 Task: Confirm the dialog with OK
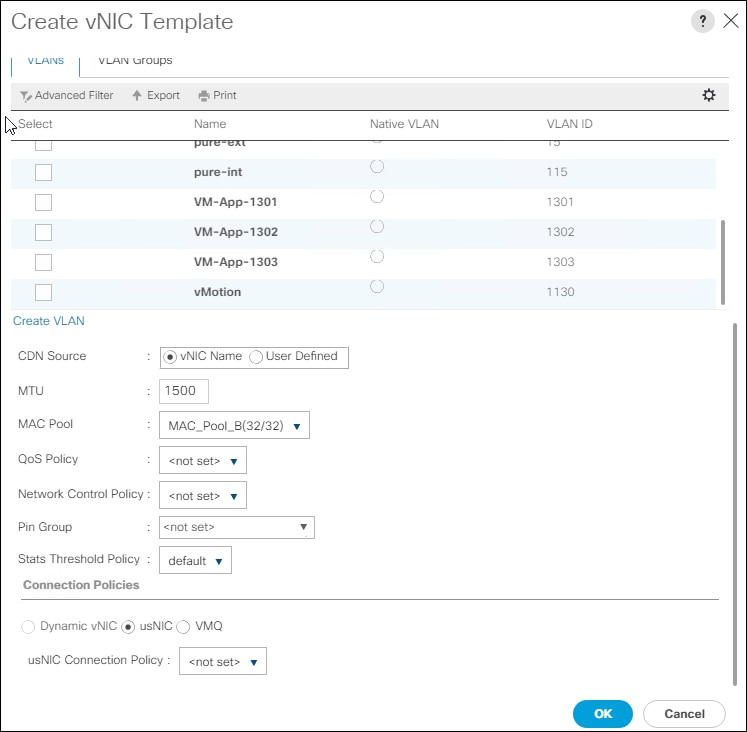click(603, 714)
